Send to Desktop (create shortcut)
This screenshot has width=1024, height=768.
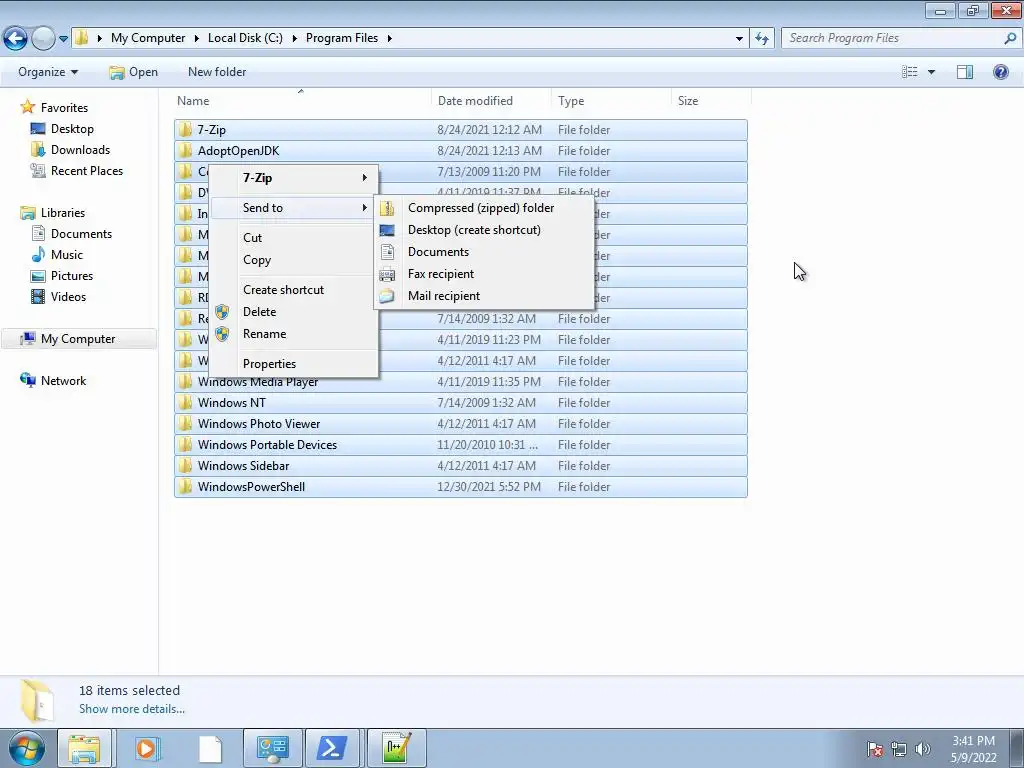(484, 230)
